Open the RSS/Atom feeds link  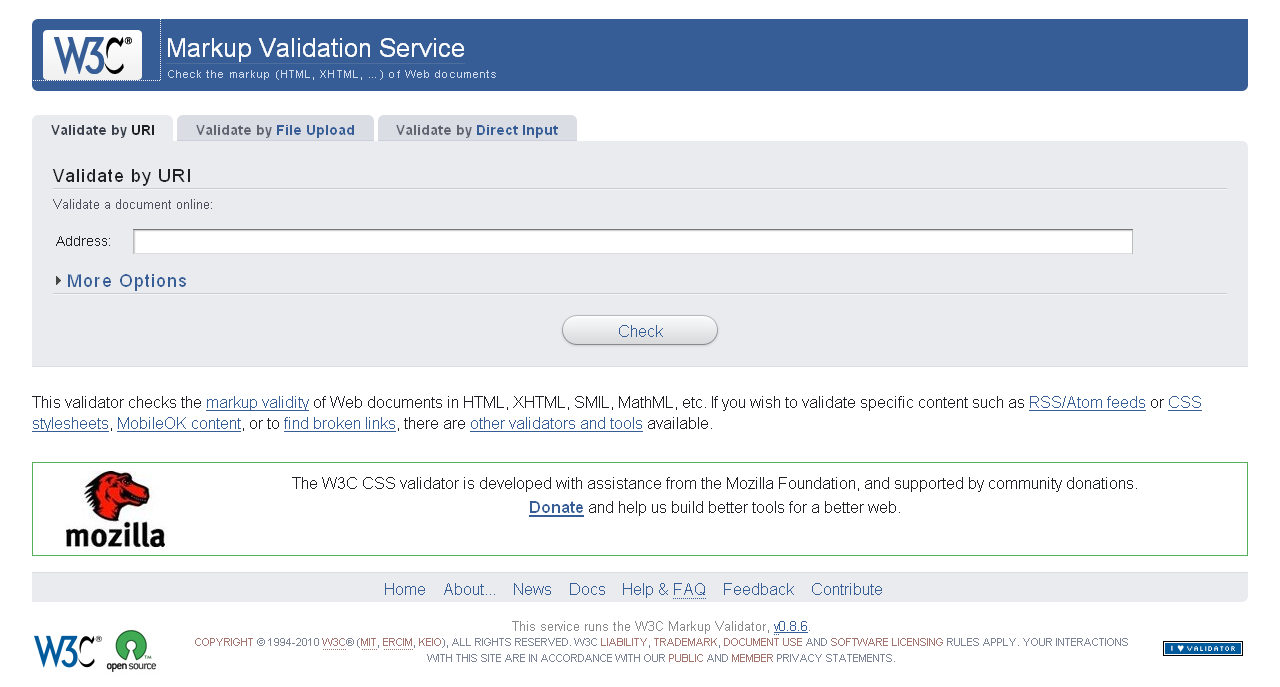[x=1087, y=403]
